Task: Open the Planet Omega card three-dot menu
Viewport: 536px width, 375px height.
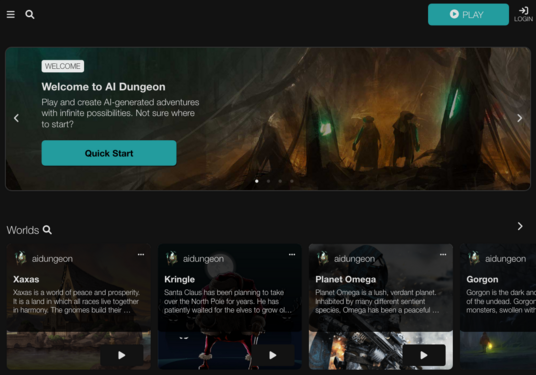Action: click(443, 255)
